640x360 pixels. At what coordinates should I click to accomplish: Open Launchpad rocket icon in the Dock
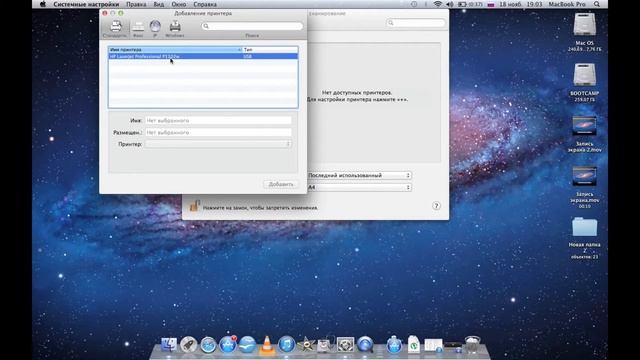188,345
